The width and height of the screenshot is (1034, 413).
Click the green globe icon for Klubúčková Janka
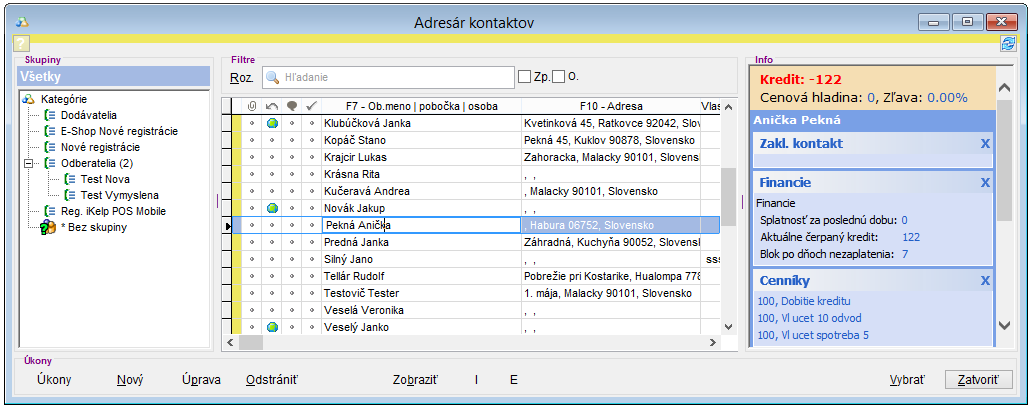272,123
